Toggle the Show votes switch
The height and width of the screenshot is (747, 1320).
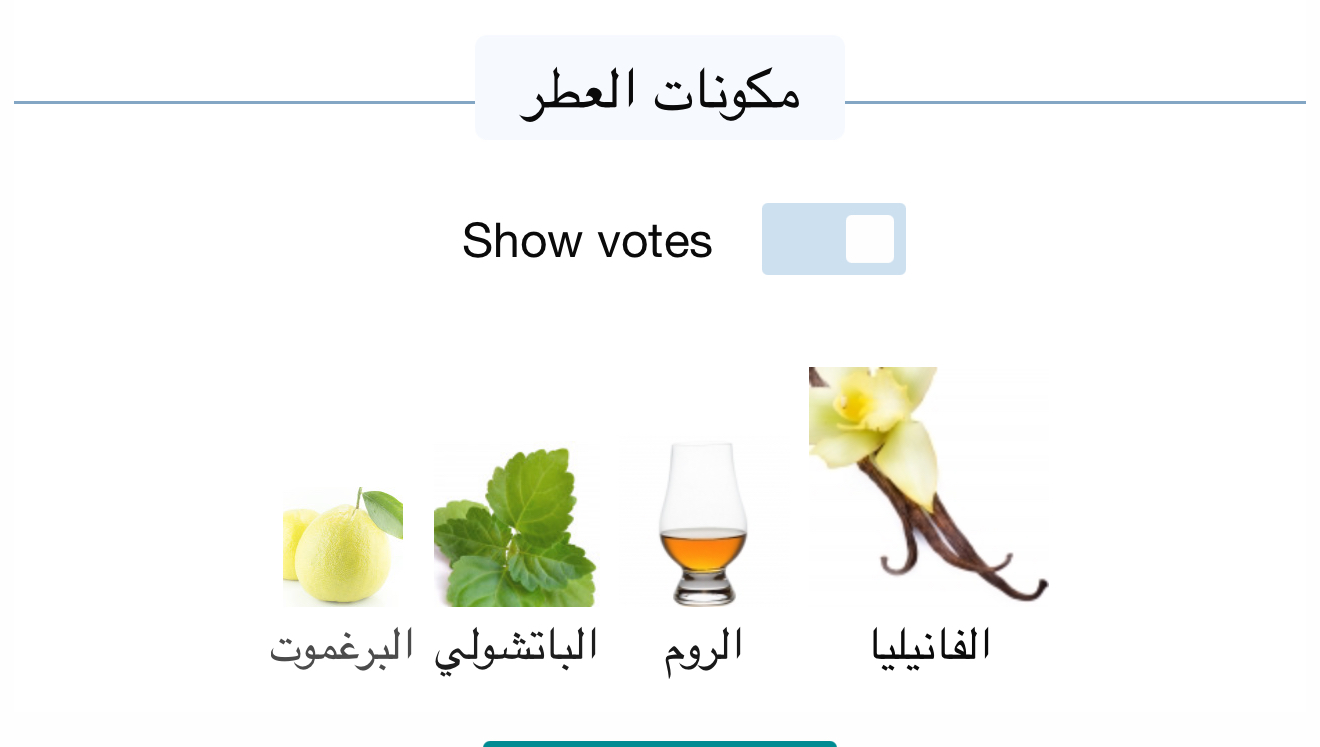click(833, 239)
